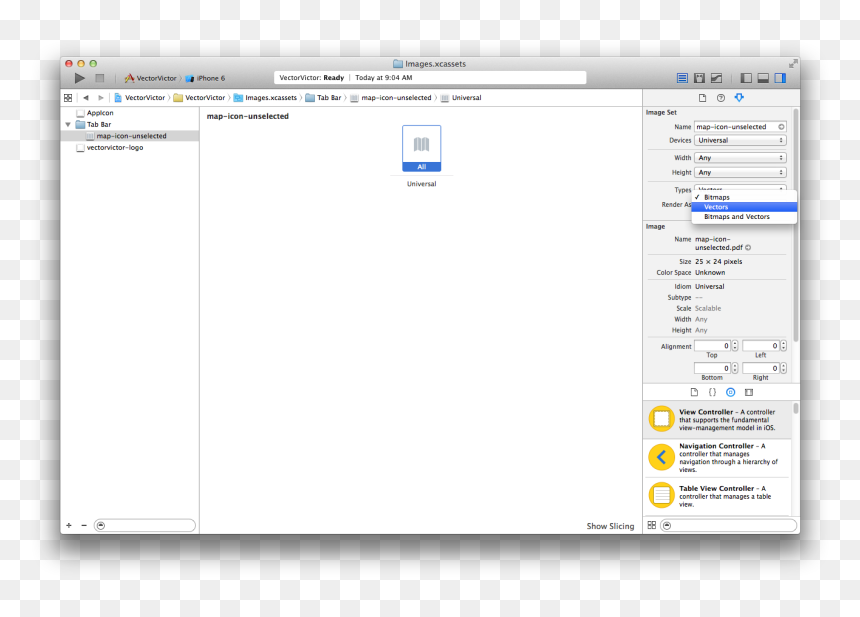860x617 pixels.
Task: Show the Attributes inspector
Action: coord(739,98)
